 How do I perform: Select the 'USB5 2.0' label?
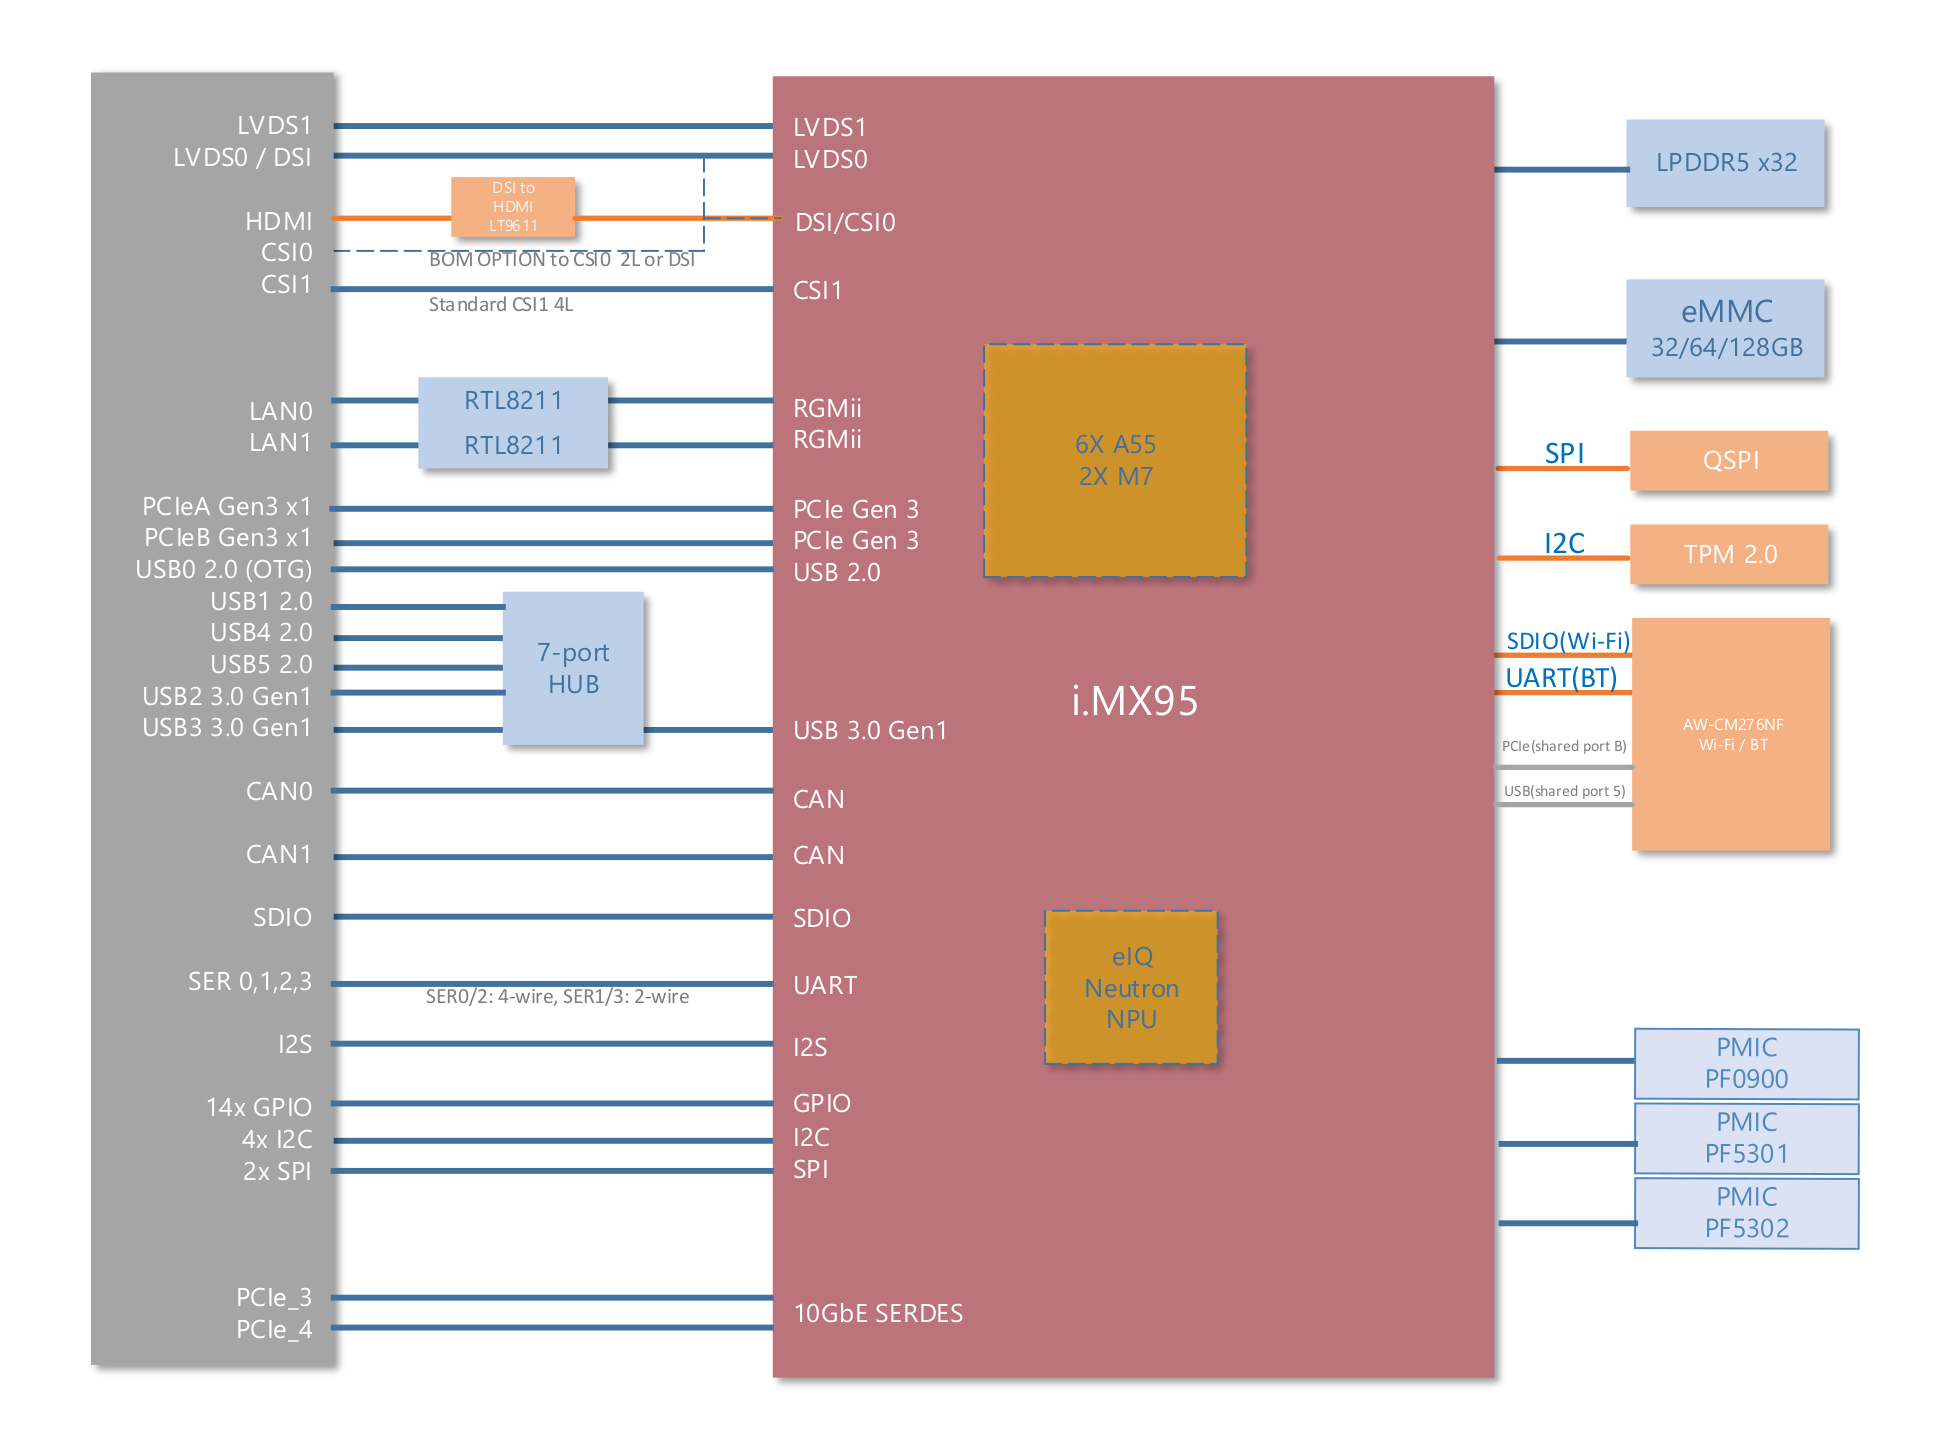click(x=261, y=665)
